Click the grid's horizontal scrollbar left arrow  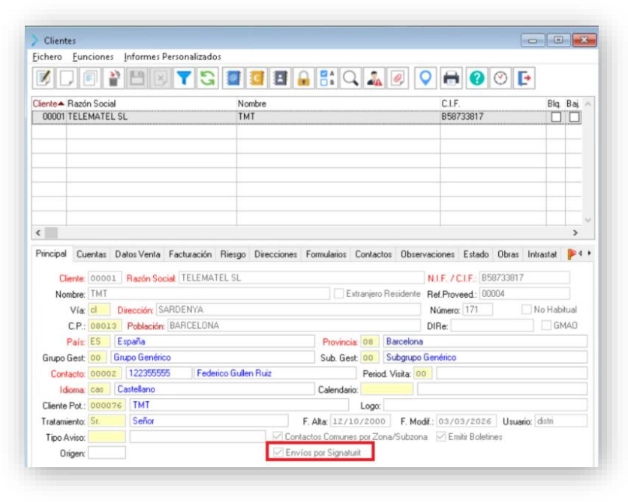38,232
